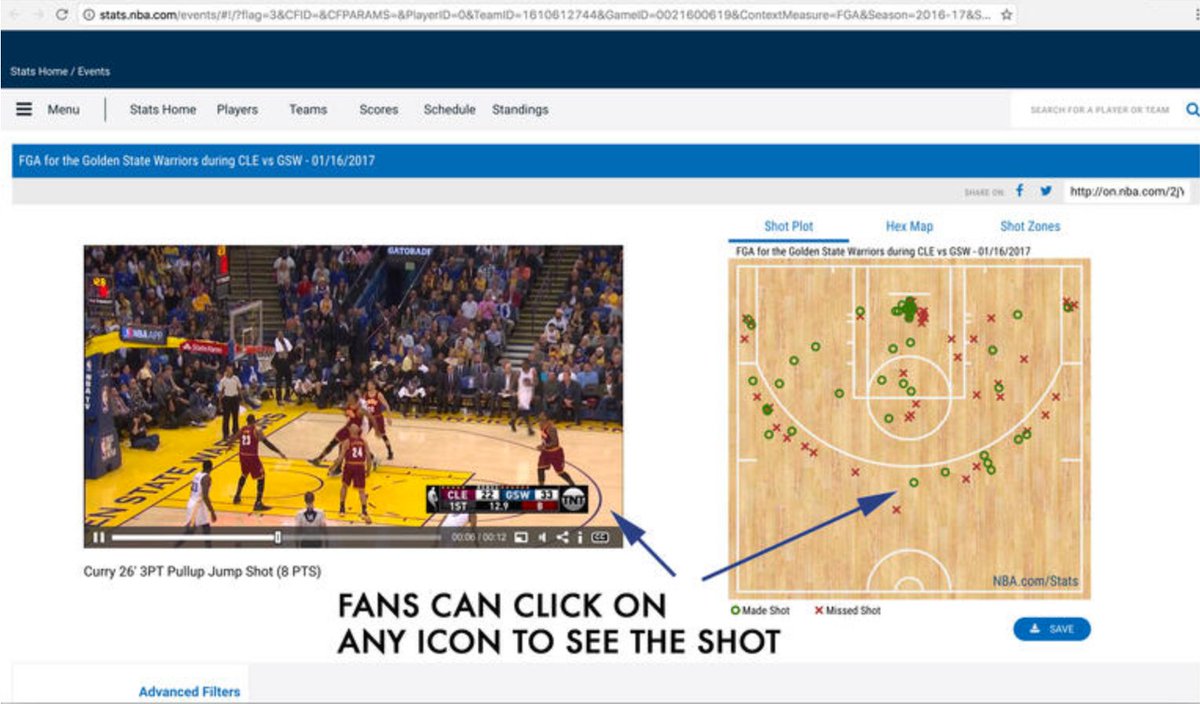Open the Teams section
Image resolution: width=1200 pixels, height=704 pixels.
[308, 110]
